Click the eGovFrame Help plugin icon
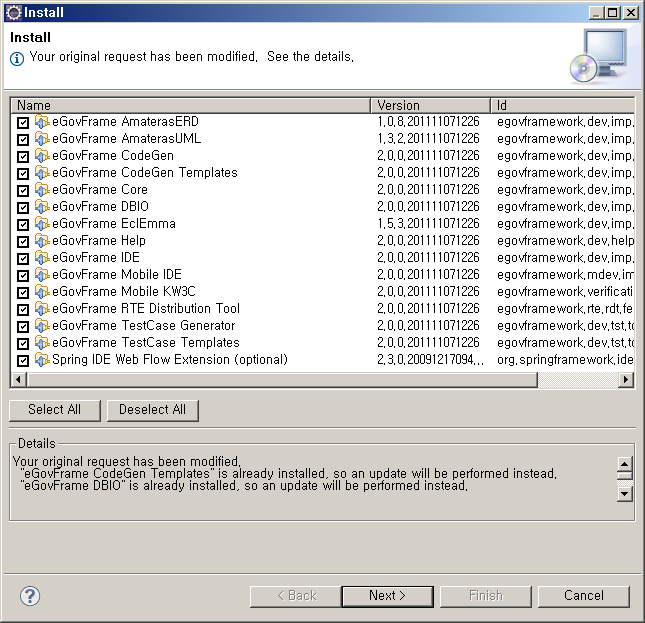Screen dimensions: 645x623 (42, 241)
